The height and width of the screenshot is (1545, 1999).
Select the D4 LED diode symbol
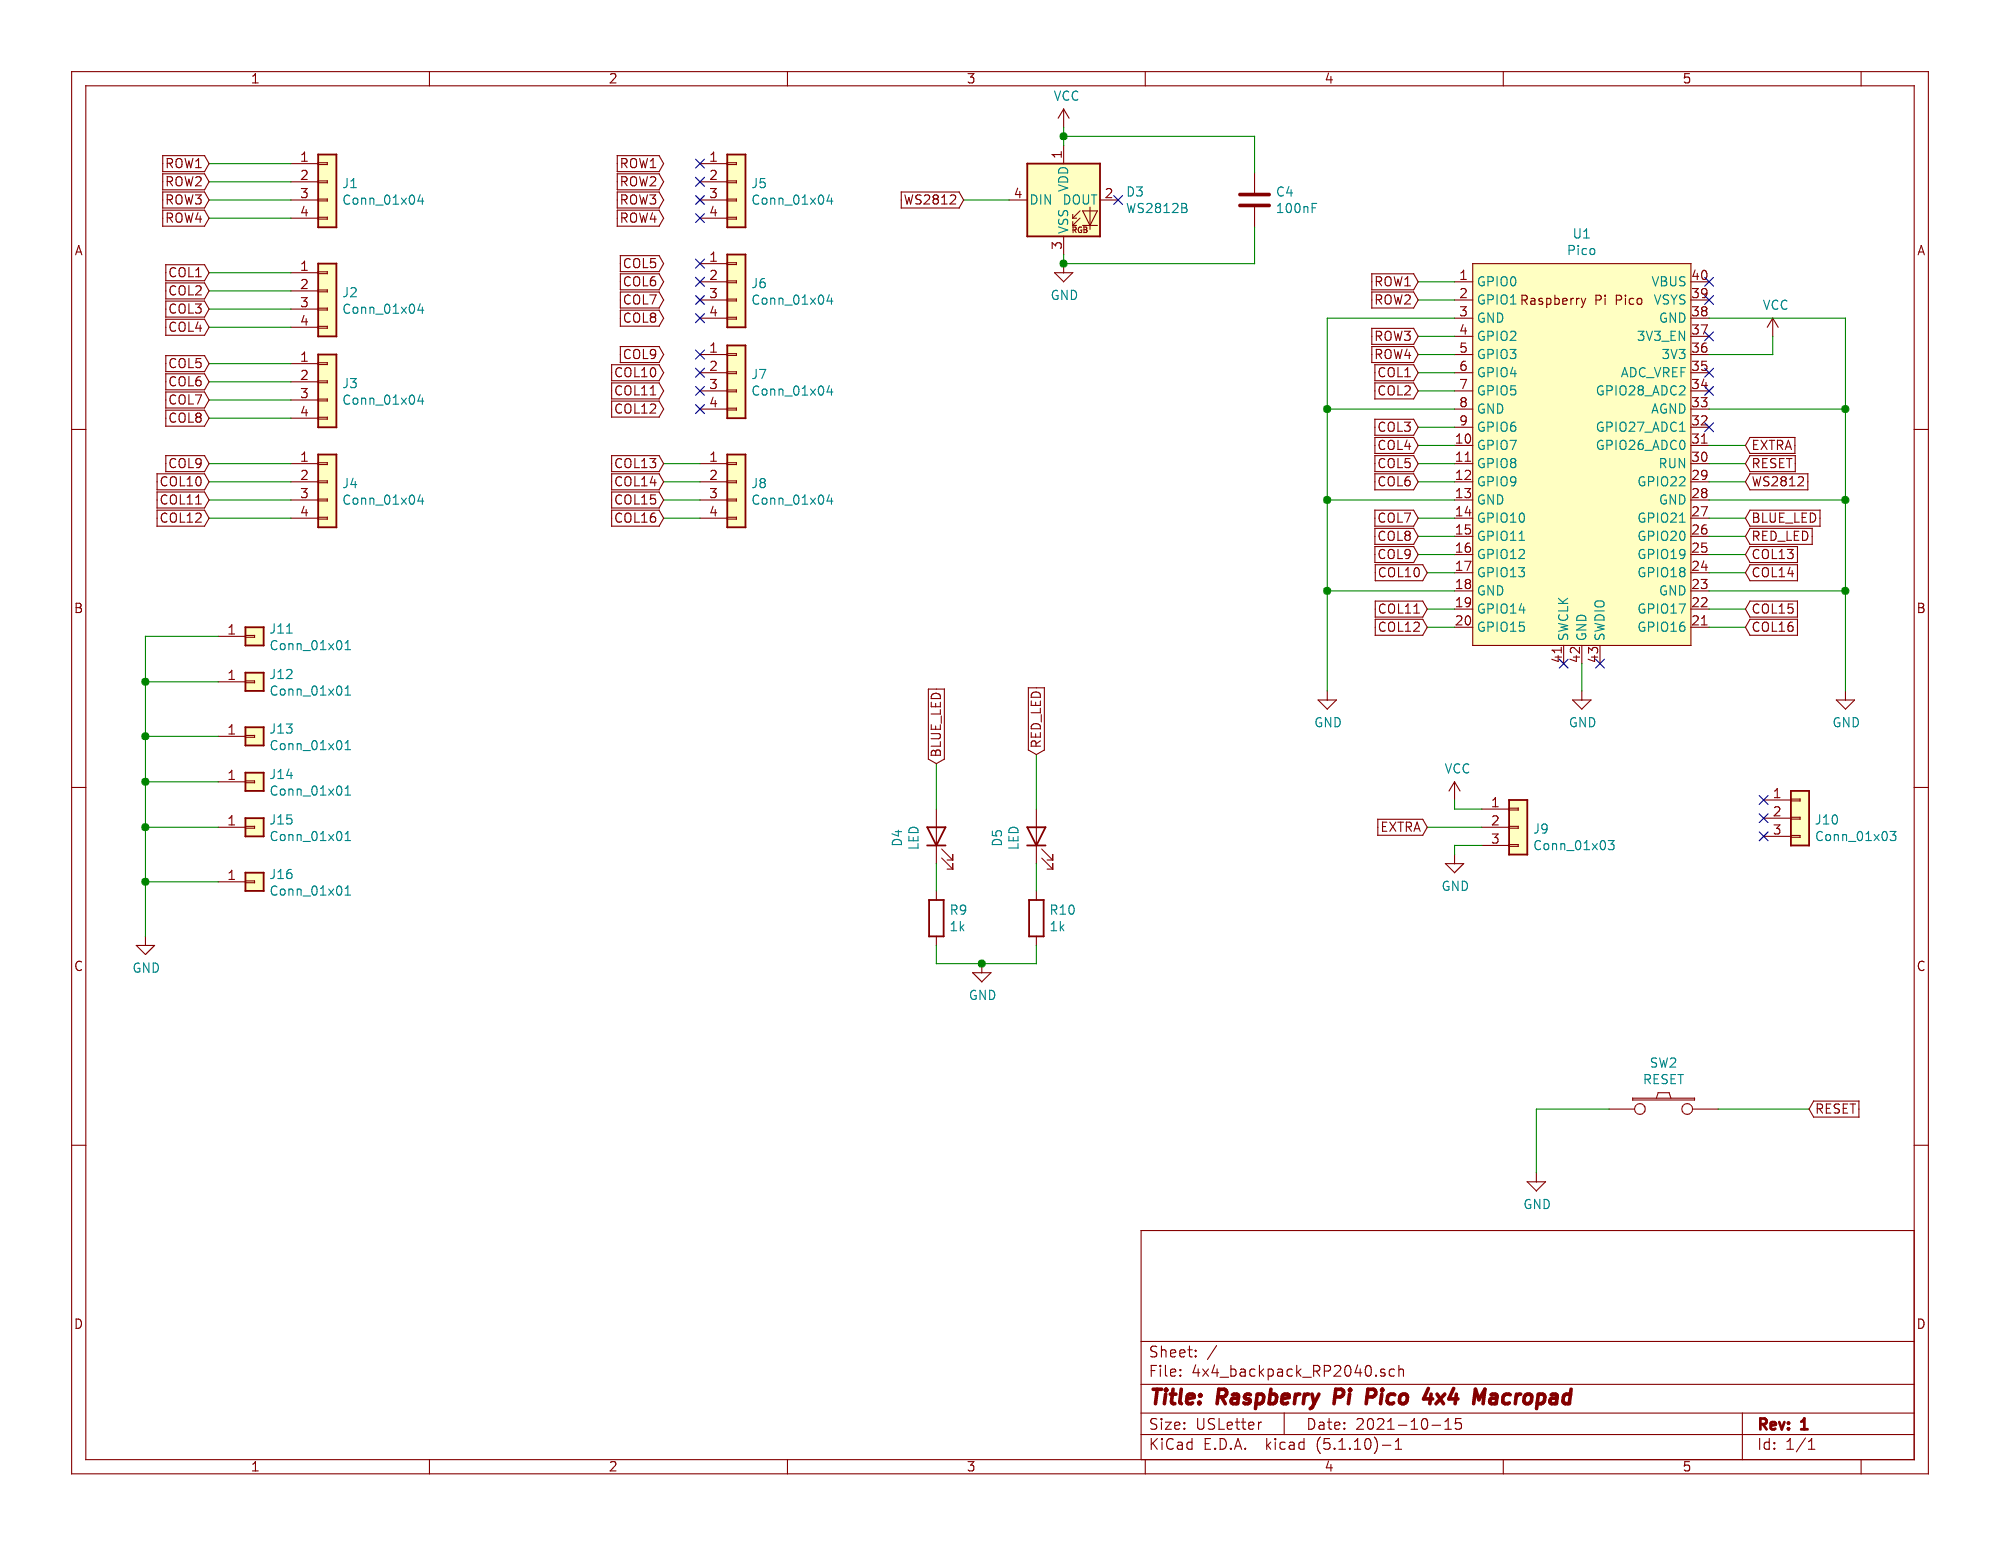pos(936,837)
